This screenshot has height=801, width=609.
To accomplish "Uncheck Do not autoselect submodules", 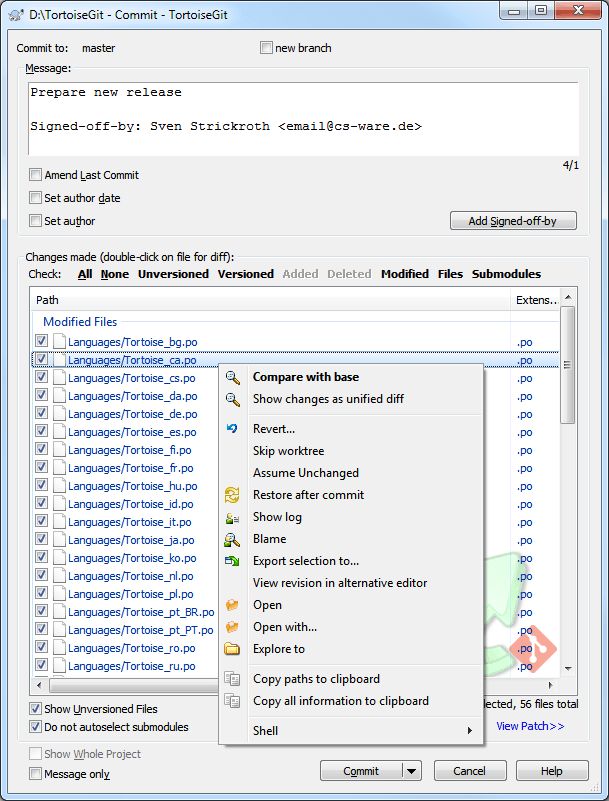I will (x=35, y=726).
